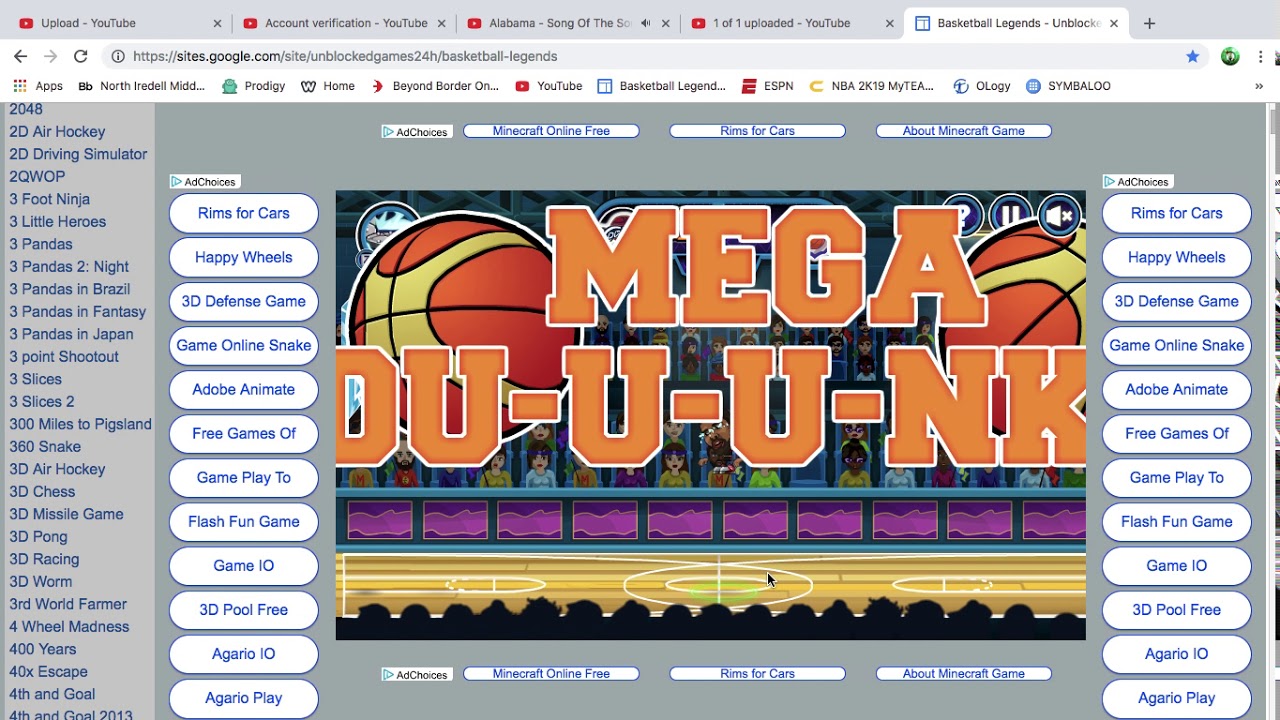Click right column Agario IO button
This screenshot has width=1280, height=720.
(1176, 653)
